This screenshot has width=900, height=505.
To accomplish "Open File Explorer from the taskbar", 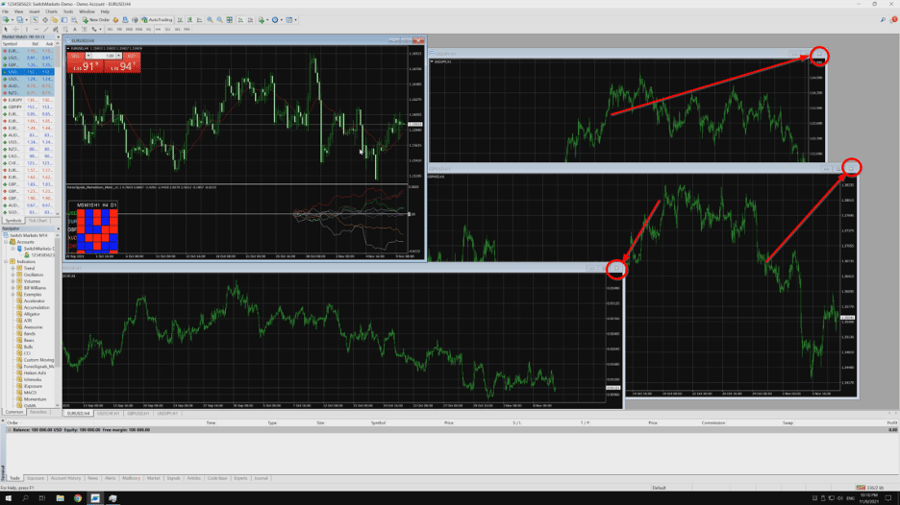I will [60, 498].
